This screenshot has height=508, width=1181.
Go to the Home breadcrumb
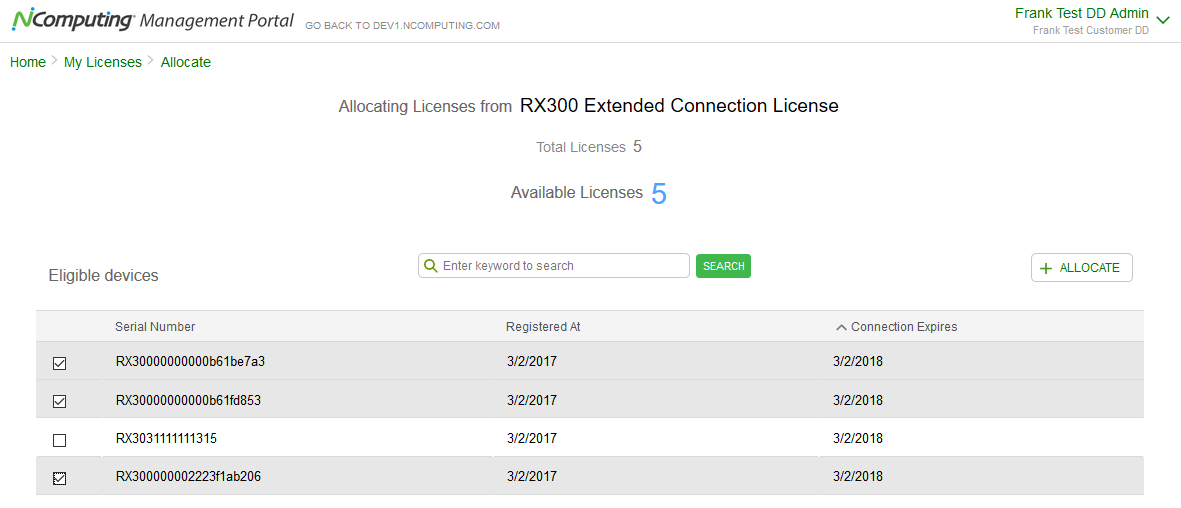click(28, 62)
